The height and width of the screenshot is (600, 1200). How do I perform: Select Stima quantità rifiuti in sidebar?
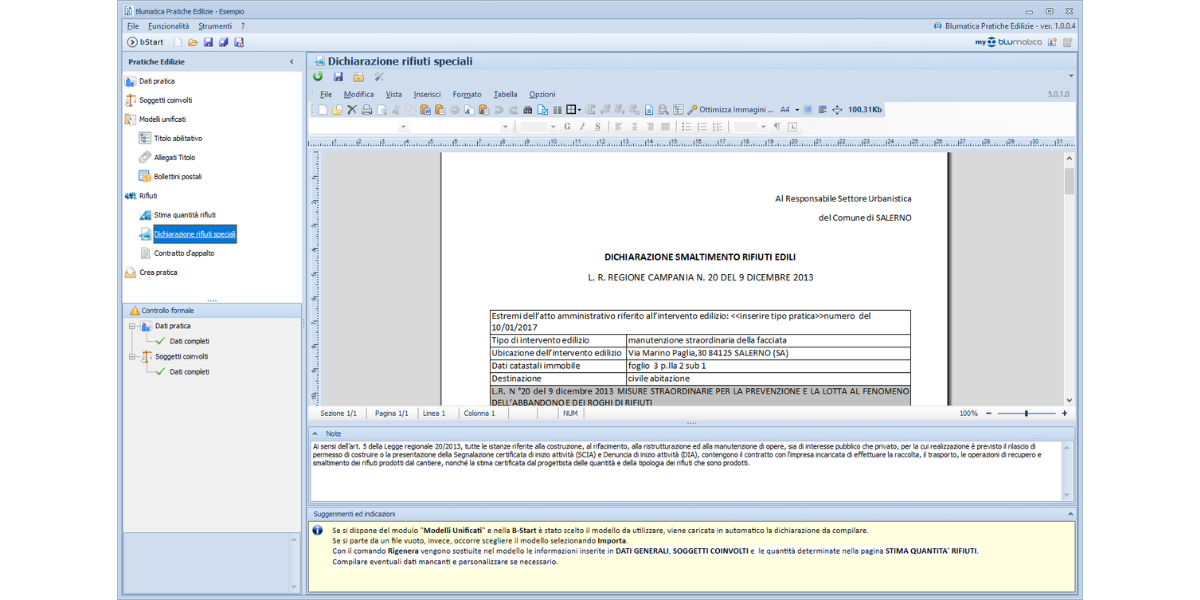click(184, 215)
